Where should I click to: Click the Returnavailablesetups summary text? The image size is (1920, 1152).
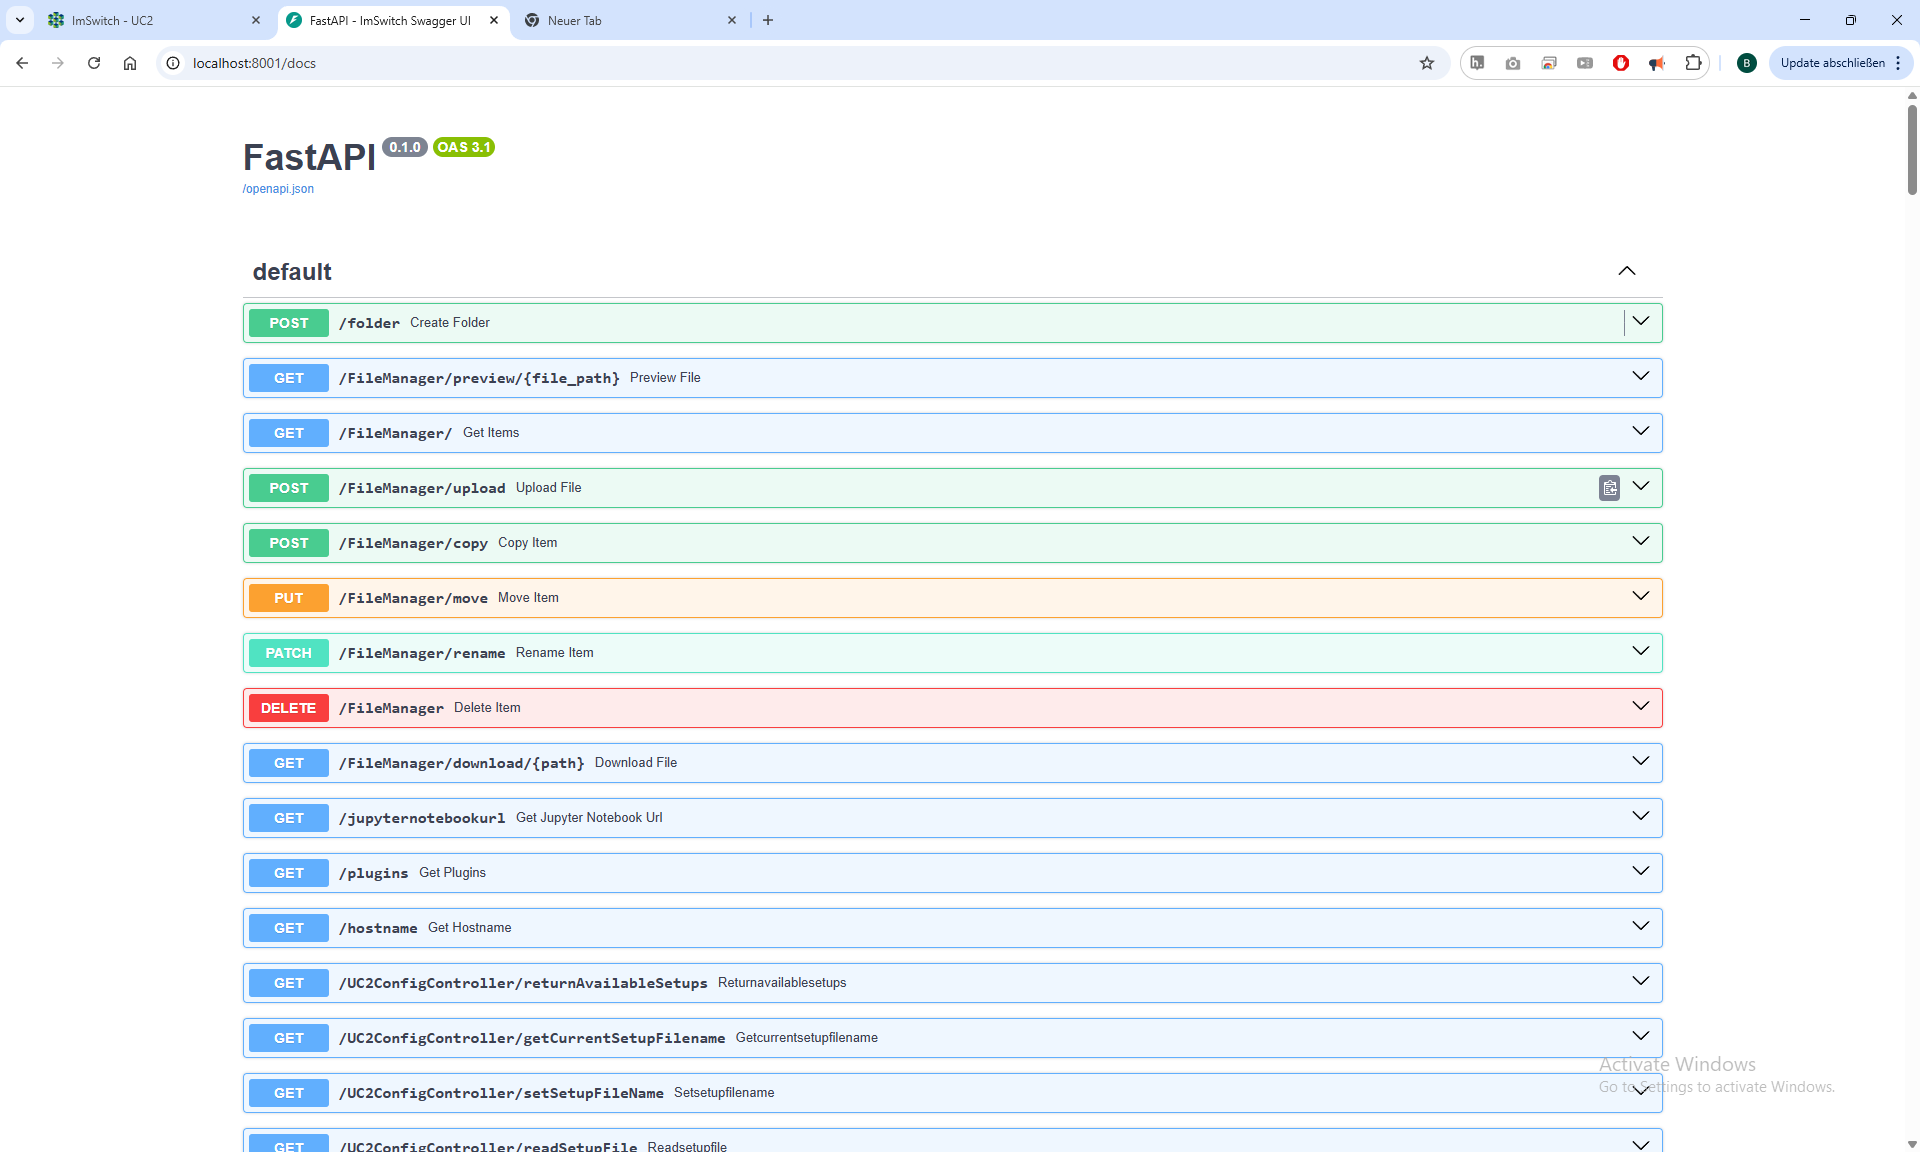click(782, 983)
